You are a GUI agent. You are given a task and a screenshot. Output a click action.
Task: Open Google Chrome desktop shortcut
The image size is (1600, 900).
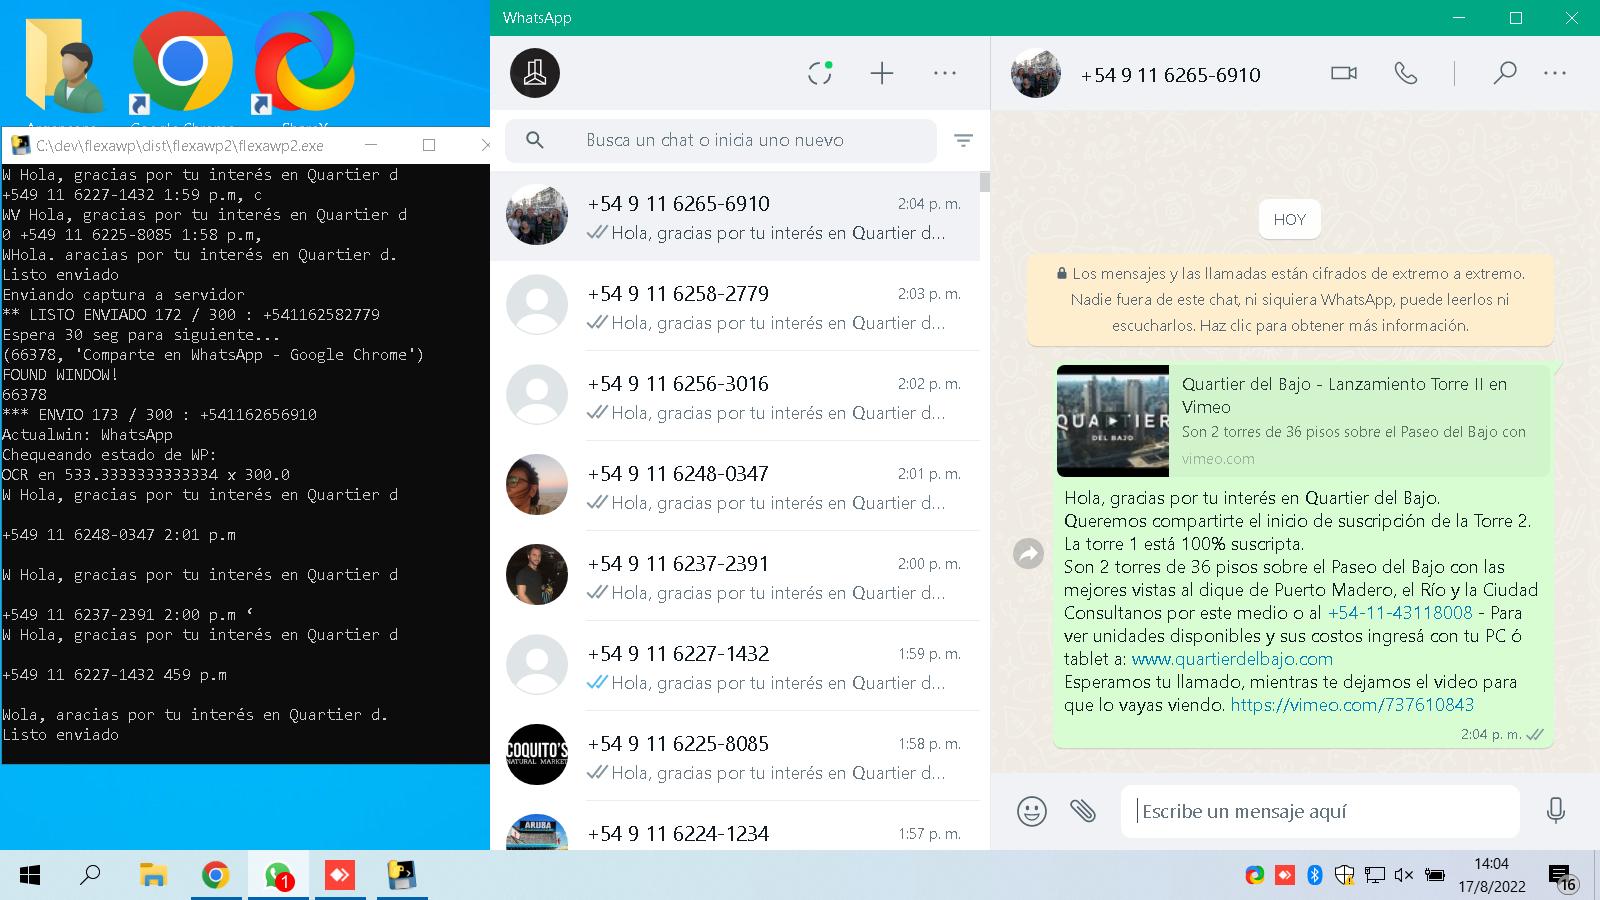tap(182, 63)
